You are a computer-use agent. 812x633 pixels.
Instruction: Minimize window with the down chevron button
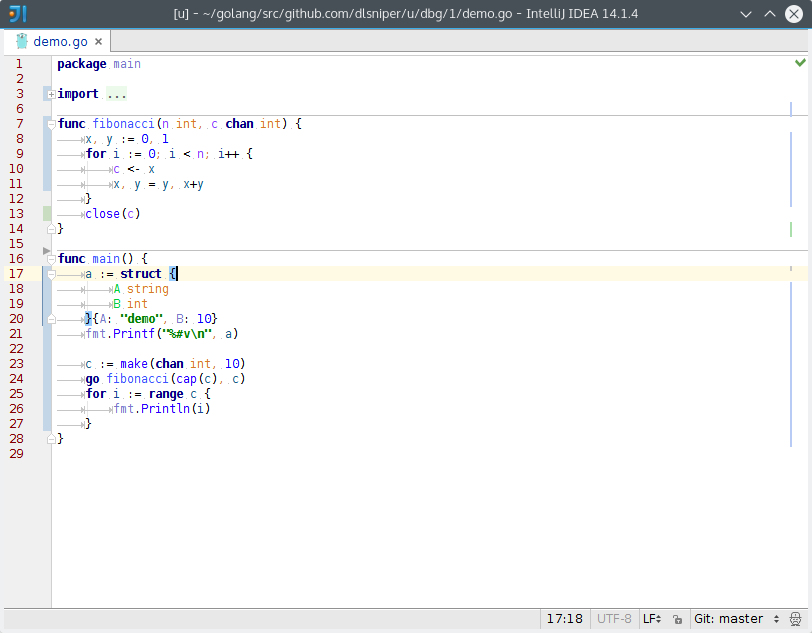click(x=746, y=14)
